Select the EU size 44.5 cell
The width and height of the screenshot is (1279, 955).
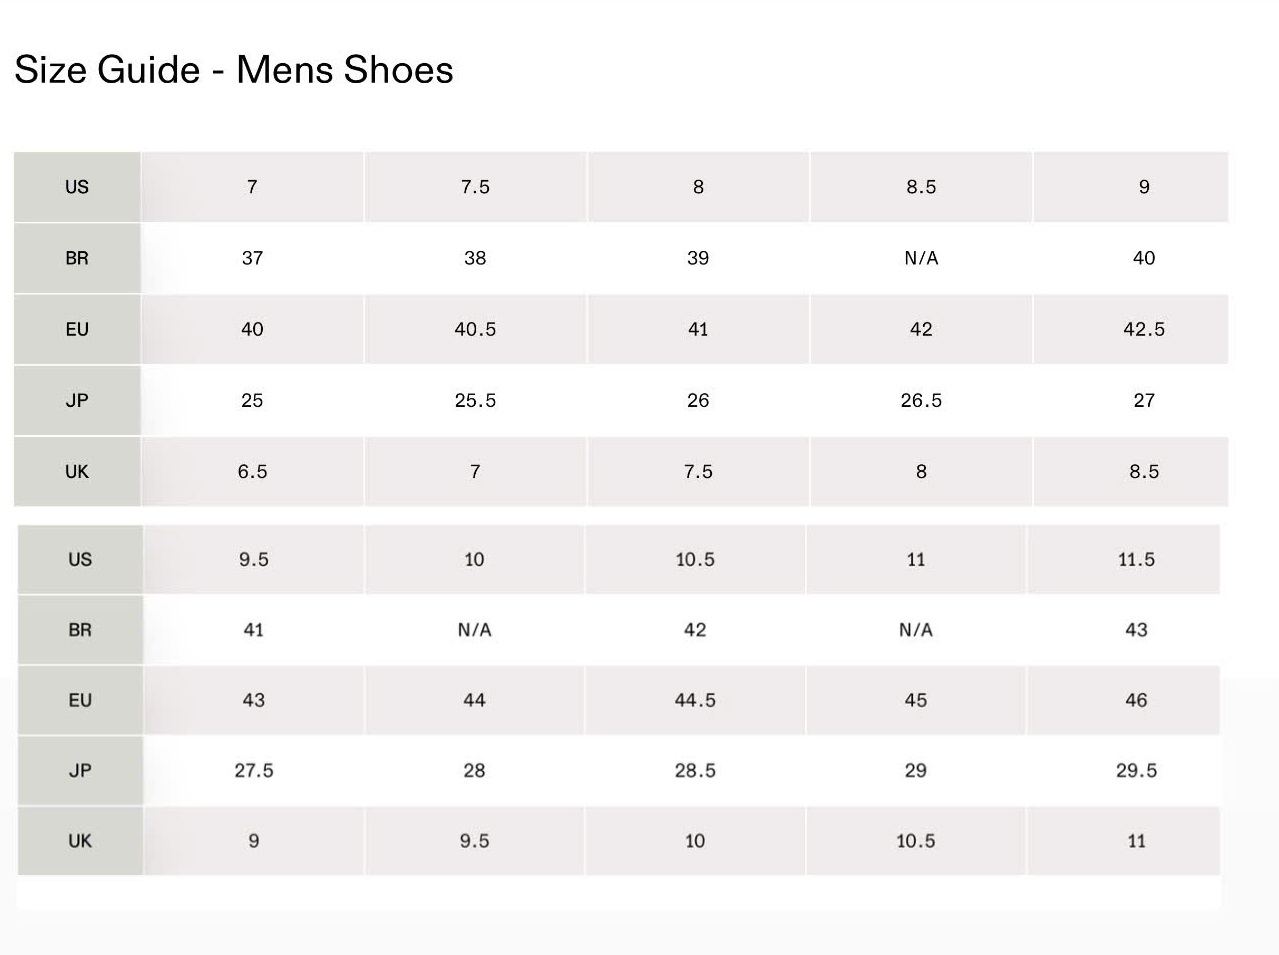pyautogui.click(x=695, y=700)
